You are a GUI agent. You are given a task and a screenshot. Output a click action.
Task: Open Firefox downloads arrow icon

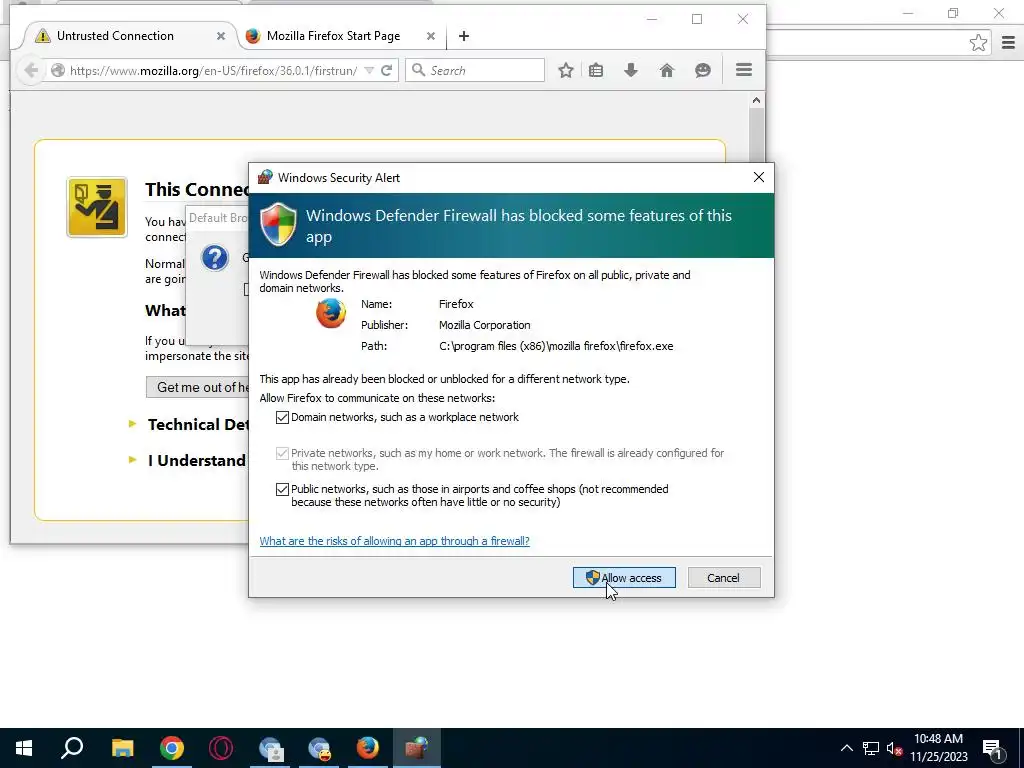click(631, 71)
